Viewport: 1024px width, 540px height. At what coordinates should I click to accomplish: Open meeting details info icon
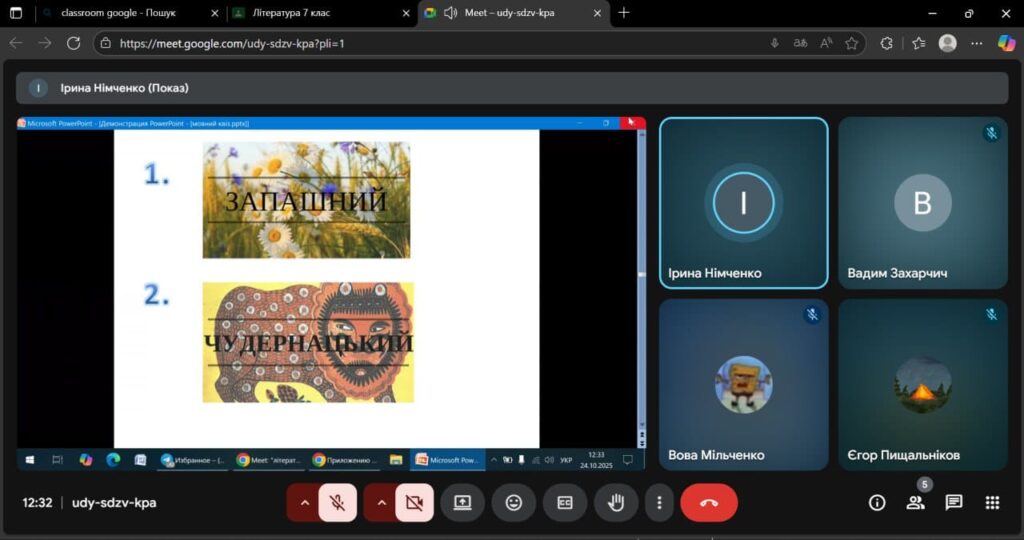[x=877, y=503]
